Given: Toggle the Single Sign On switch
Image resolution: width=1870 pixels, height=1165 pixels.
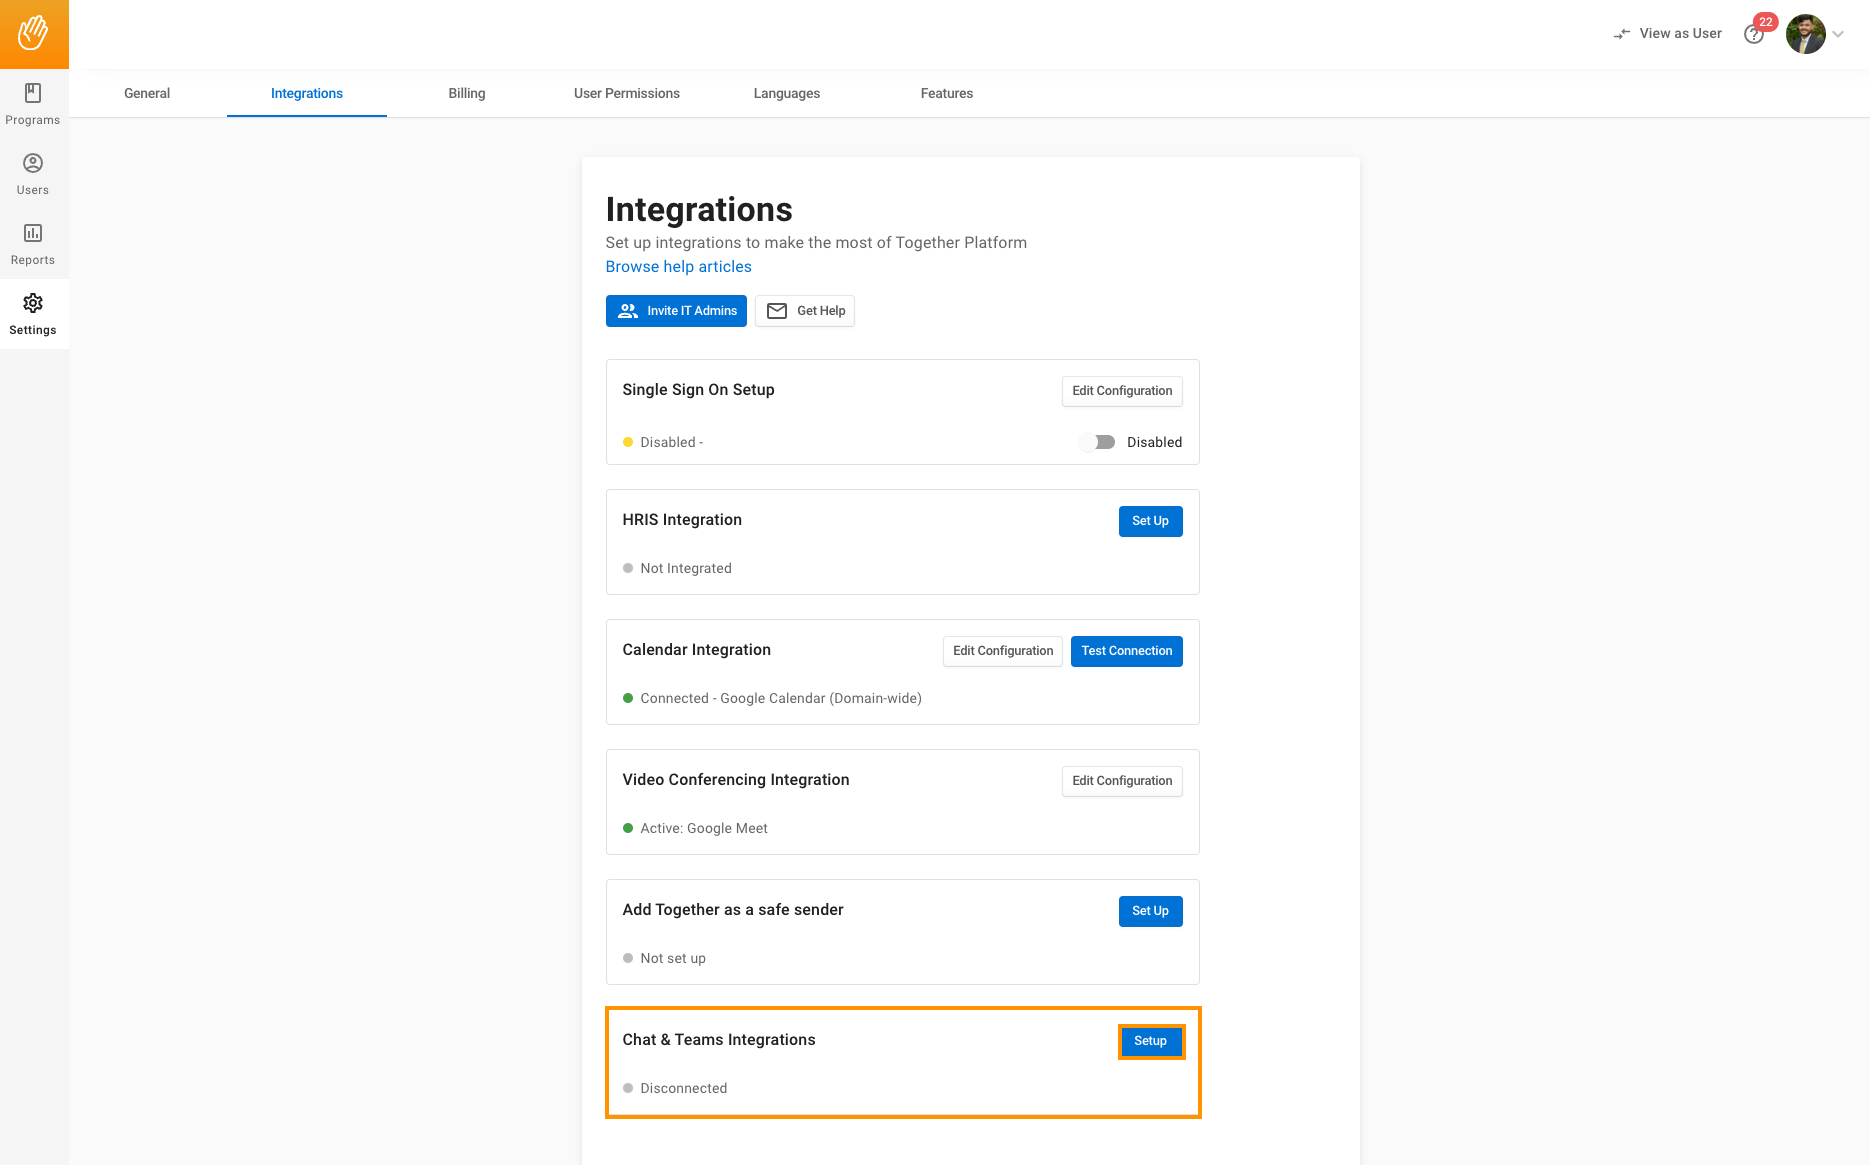Looking at the screenshot, I should [x=1098, y=442].
